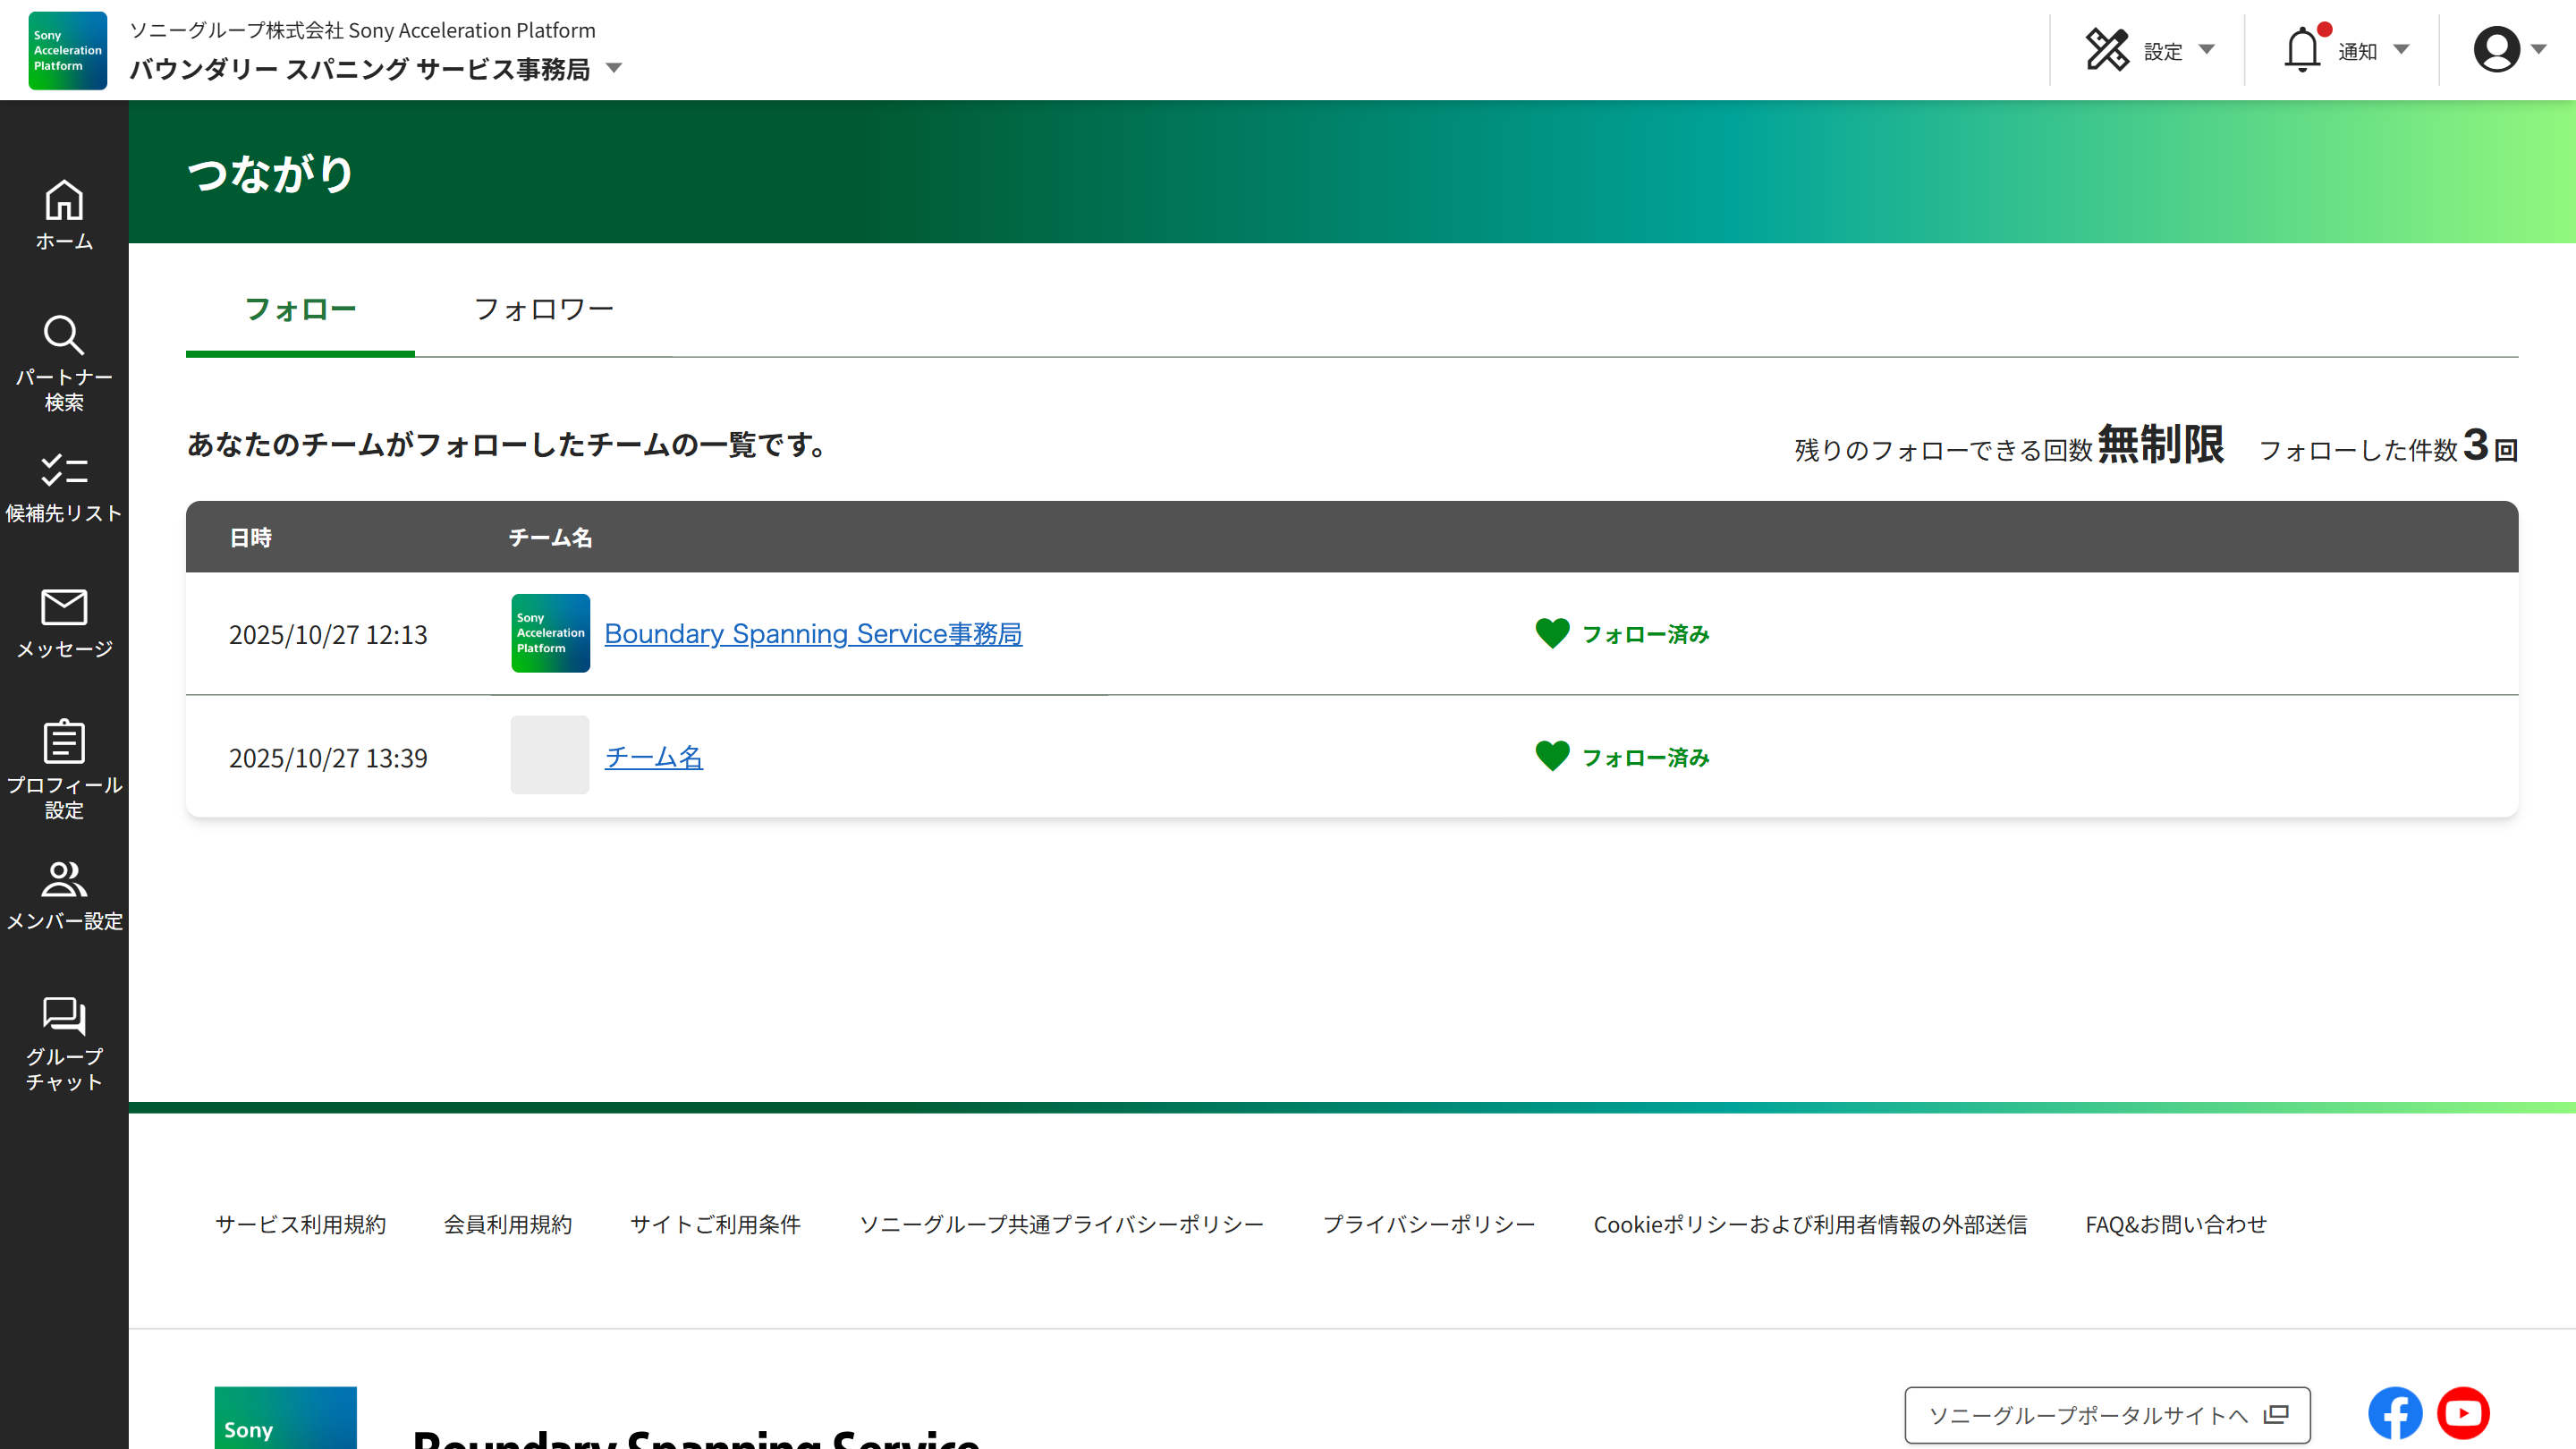
Task: Select the フォロー tab
Action: pos(300,309)
